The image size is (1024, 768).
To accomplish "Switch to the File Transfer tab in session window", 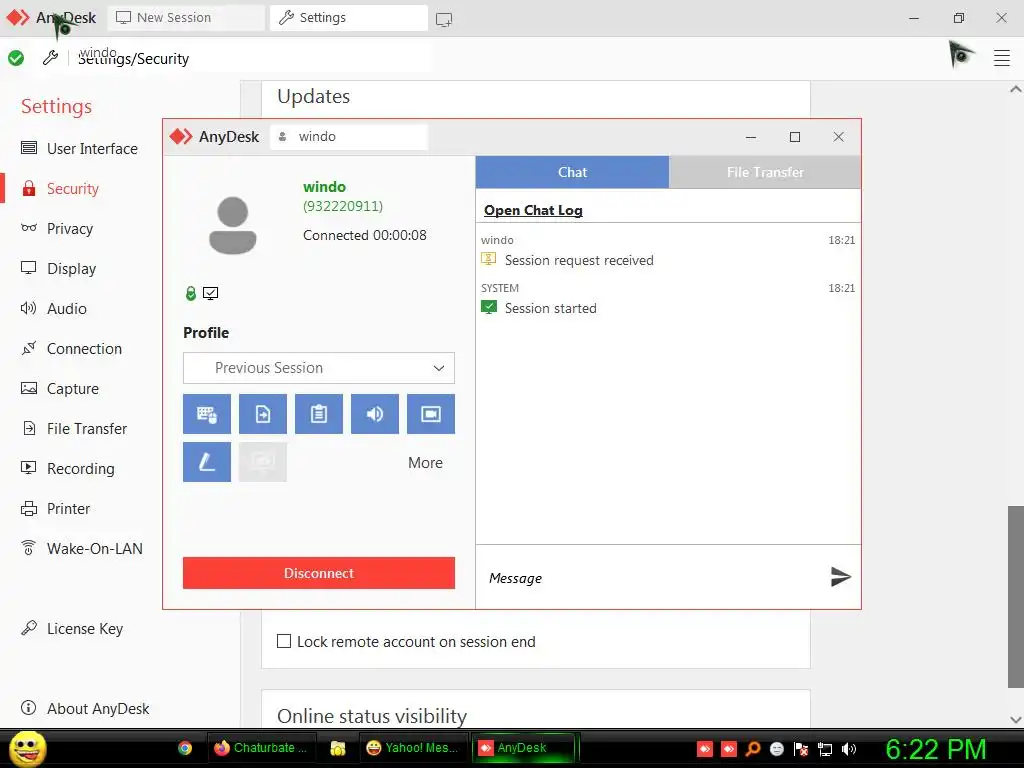I will tap(765, 172).
